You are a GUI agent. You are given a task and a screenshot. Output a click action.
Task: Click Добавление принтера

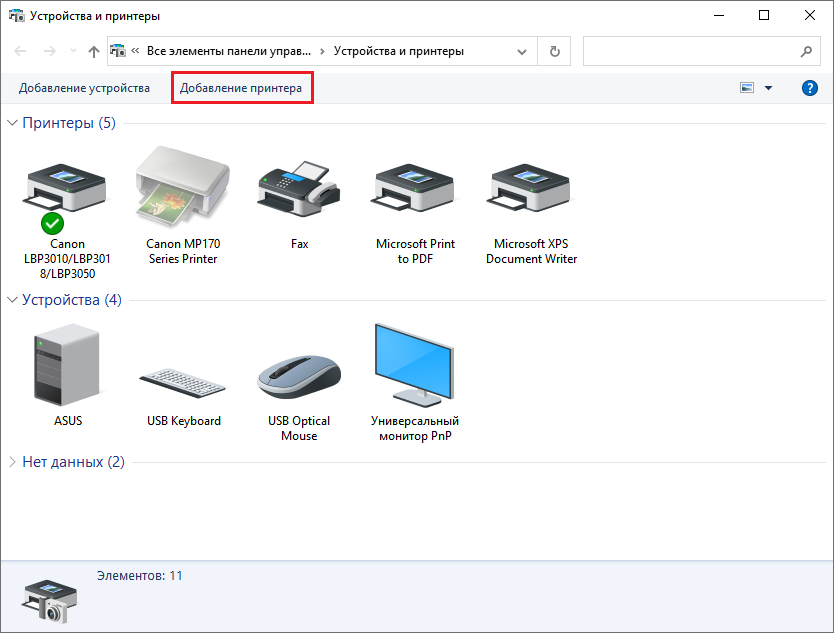(241, 88)
